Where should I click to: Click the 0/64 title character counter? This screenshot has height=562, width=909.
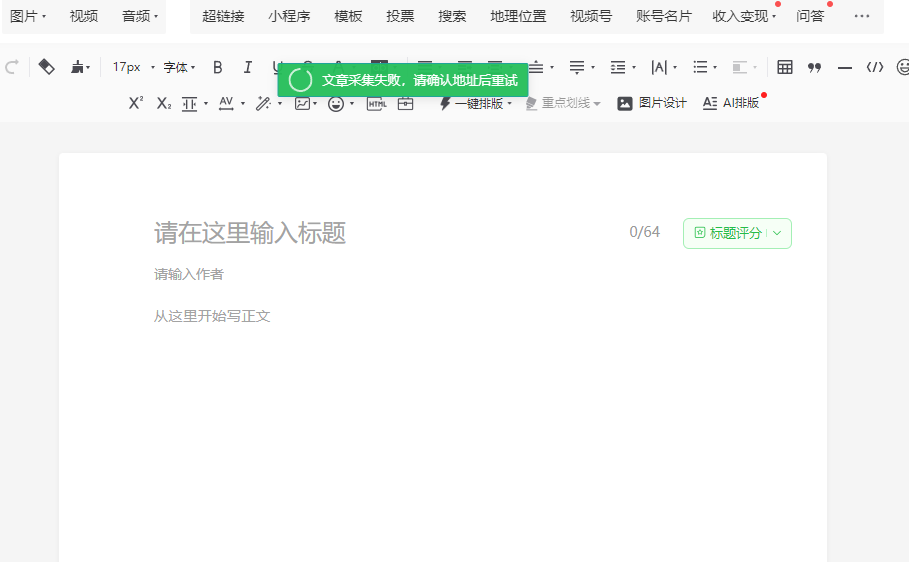[645, 232]
